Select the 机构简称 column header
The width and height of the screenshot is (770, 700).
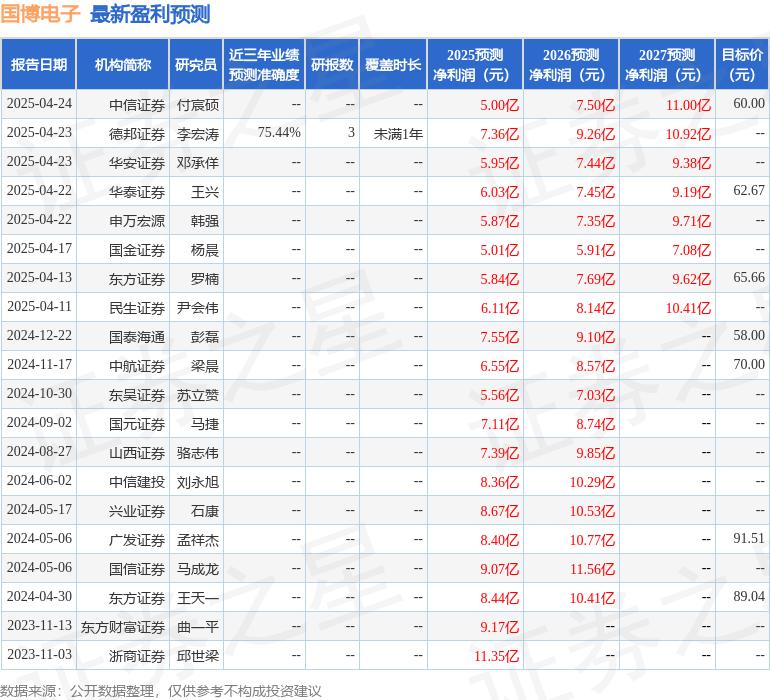coord(123,65)
